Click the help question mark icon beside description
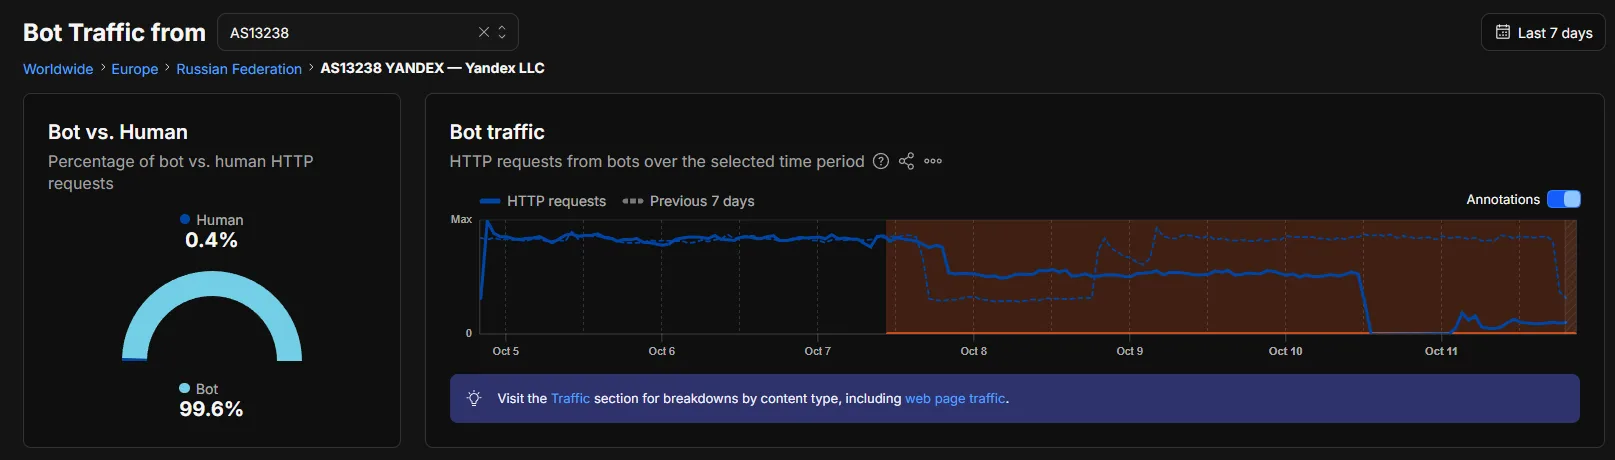The image size is (1615, 460). 881,161
